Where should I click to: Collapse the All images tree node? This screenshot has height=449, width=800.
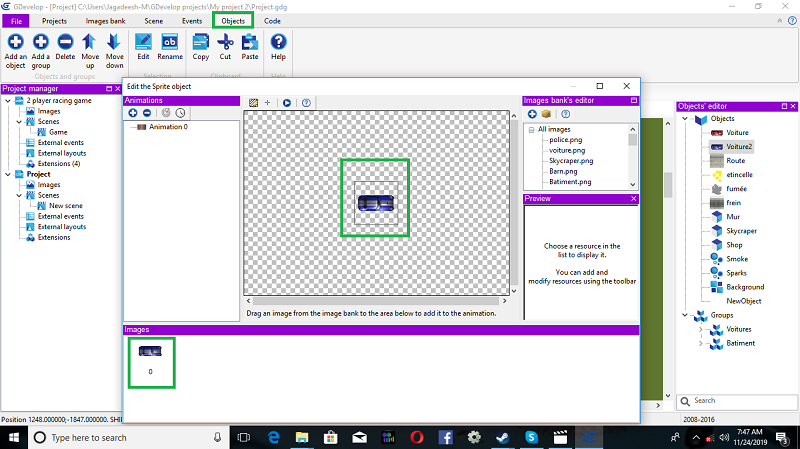[531, 130]
